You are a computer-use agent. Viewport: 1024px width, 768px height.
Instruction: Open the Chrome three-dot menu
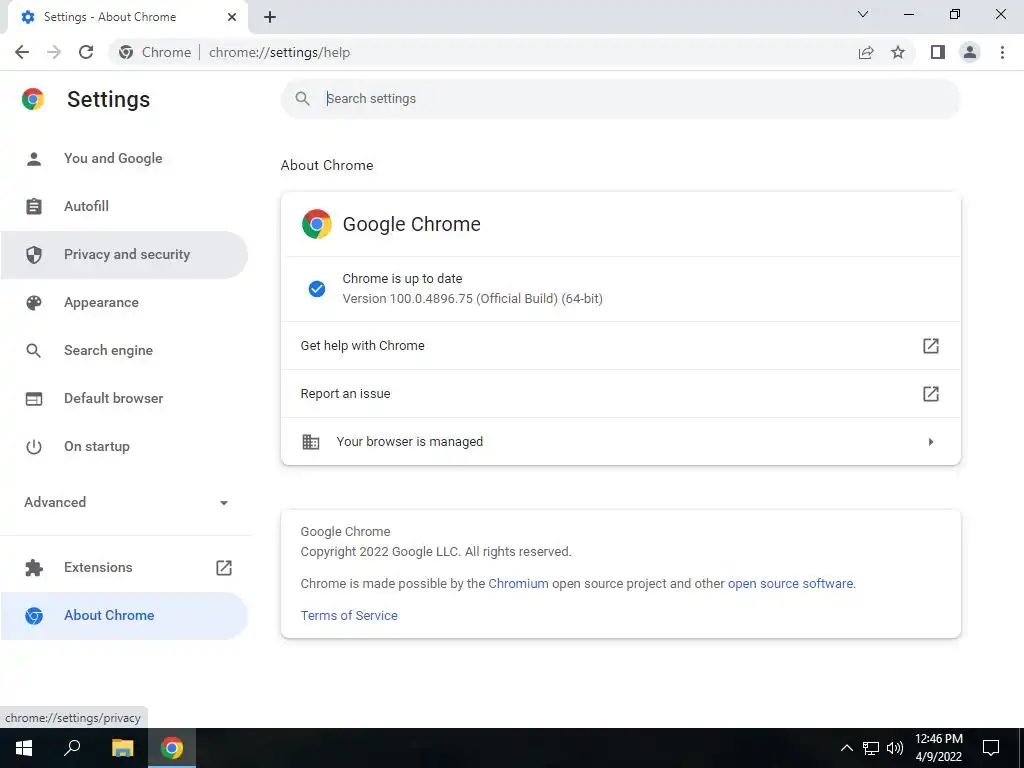(x=1002, y=52)
